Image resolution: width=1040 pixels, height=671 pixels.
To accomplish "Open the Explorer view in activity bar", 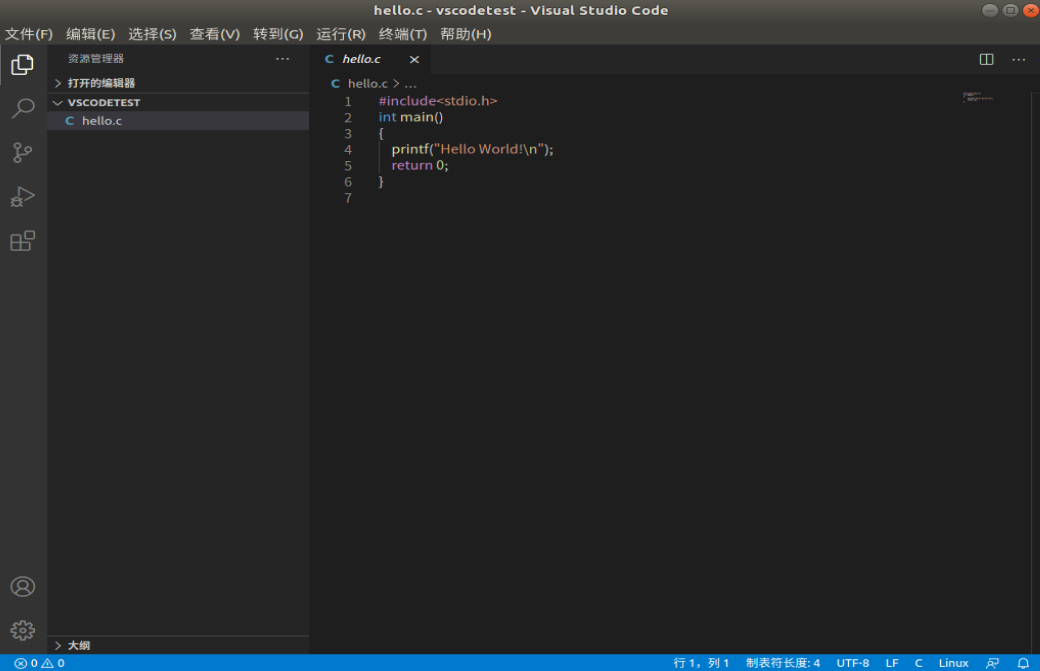I will click(x=23, y=64).
